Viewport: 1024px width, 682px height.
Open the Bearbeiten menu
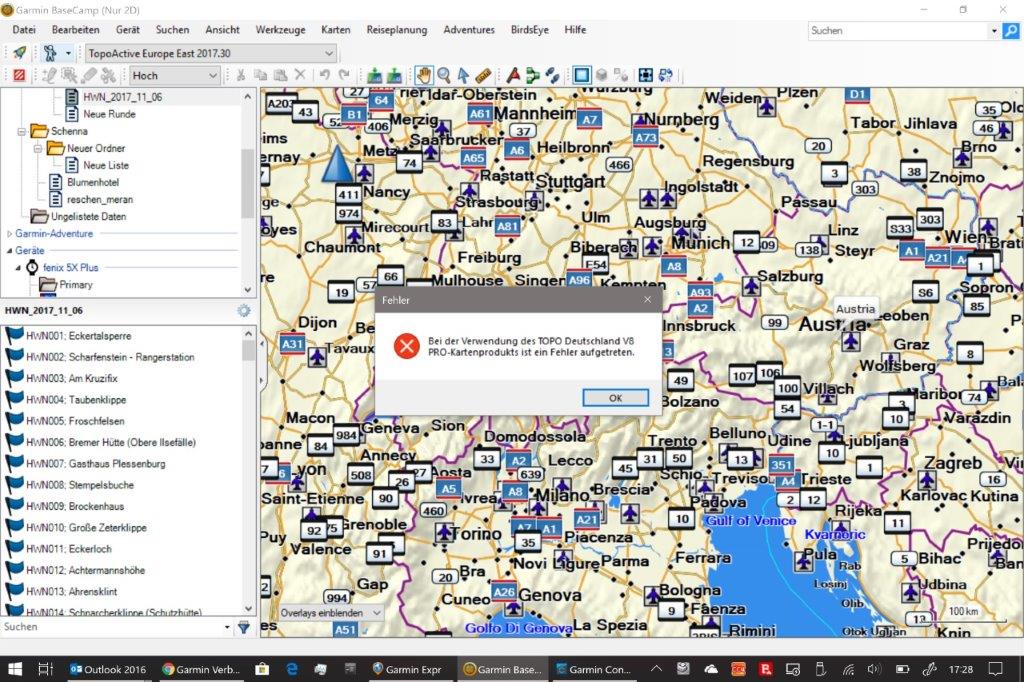tap(76, 30)
